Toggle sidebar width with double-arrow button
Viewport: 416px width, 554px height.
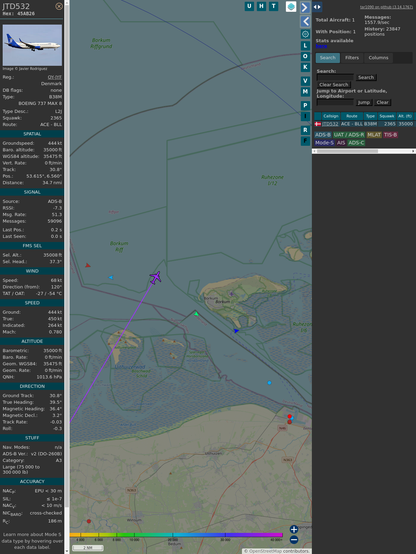tap(317, 7)
